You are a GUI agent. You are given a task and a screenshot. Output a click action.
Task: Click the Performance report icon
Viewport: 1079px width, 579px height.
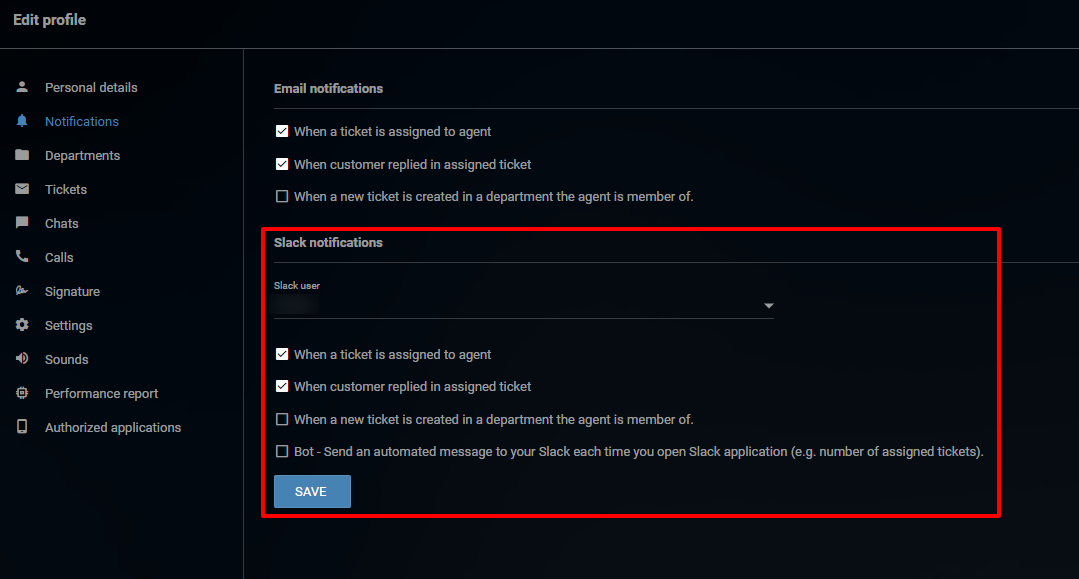click(22, 393)
